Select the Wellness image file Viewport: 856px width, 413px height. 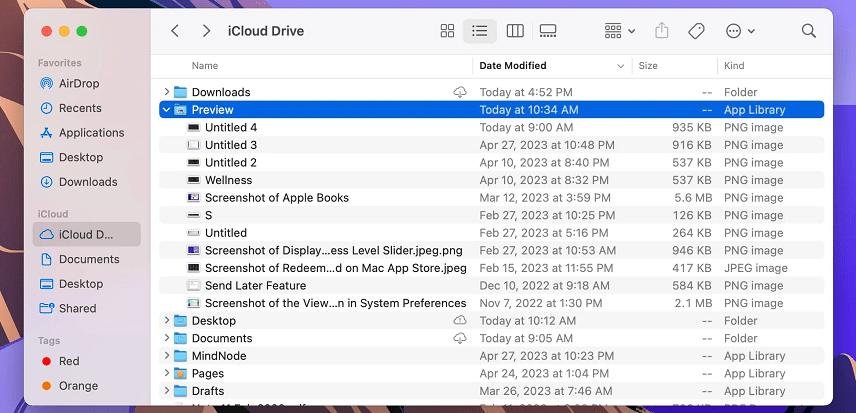(x=491, y=180)
